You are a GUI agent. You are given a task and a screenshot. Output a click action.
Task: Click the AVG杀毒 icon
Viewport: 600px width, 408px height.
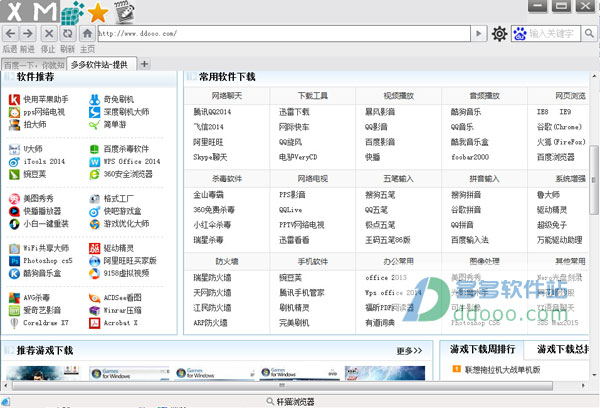14,298
